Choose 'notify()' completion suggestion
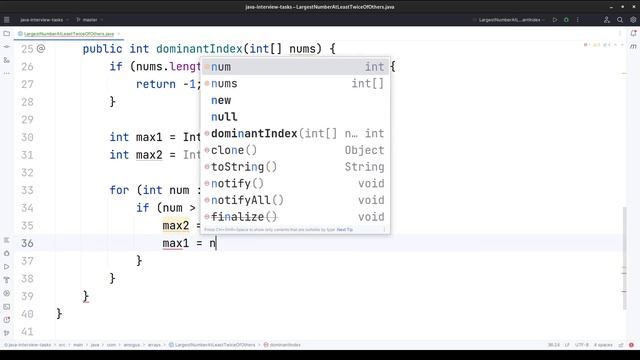Viewport: 640px width, 360px height. coord(295,183)
